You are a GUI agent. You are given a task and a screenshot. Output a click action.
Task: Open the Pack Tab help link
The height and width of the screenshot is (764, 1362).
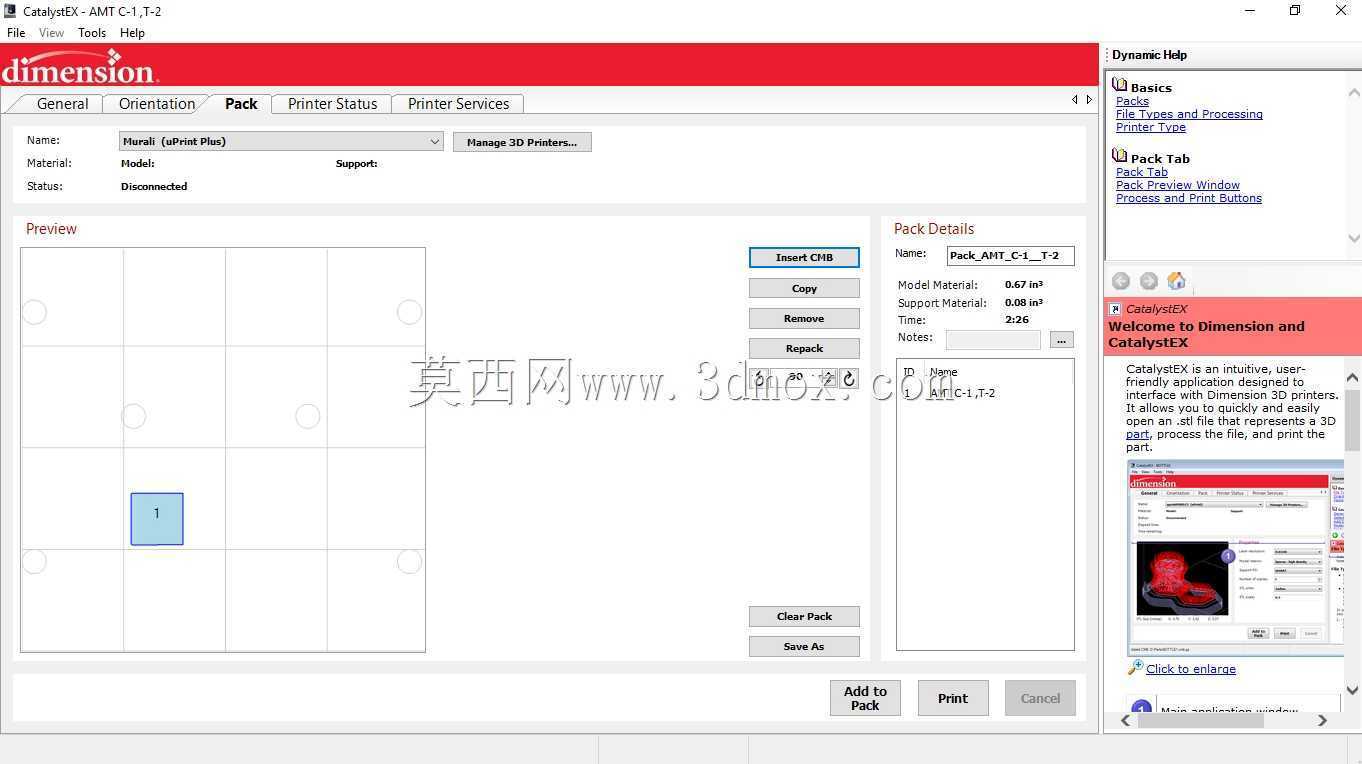click(x=1142, y=172)
